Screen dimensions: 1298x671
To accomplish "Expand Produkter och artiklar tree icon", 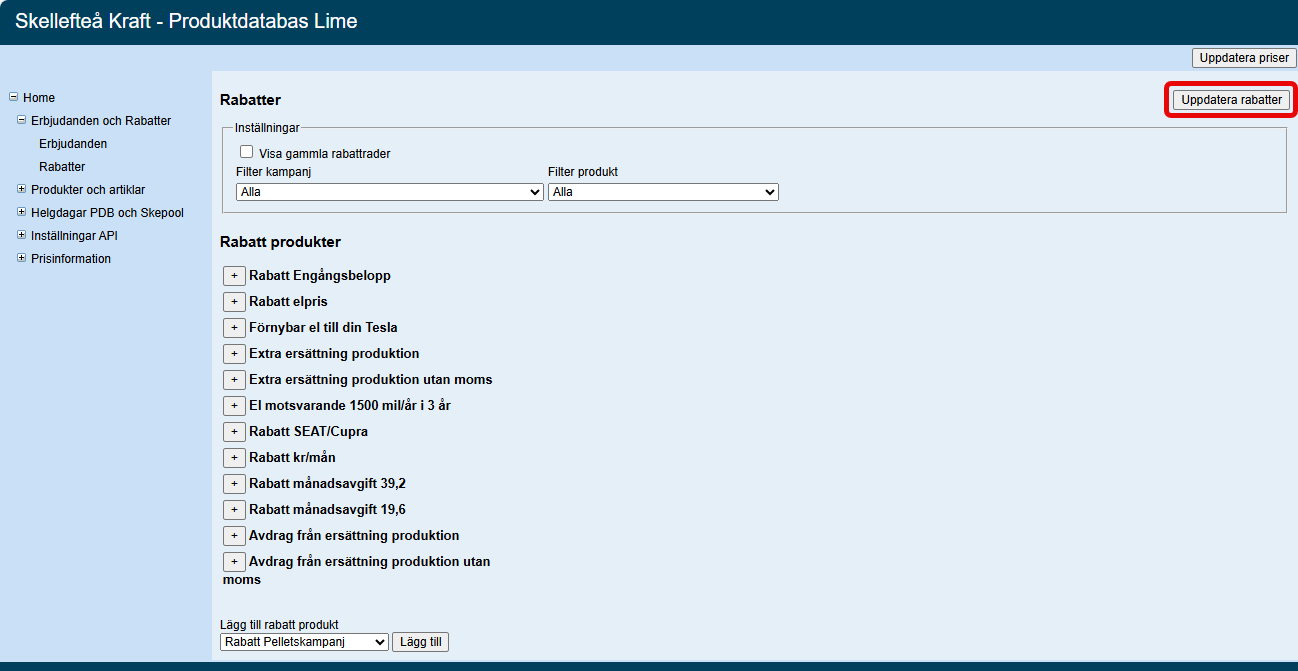I will (22, 189).
